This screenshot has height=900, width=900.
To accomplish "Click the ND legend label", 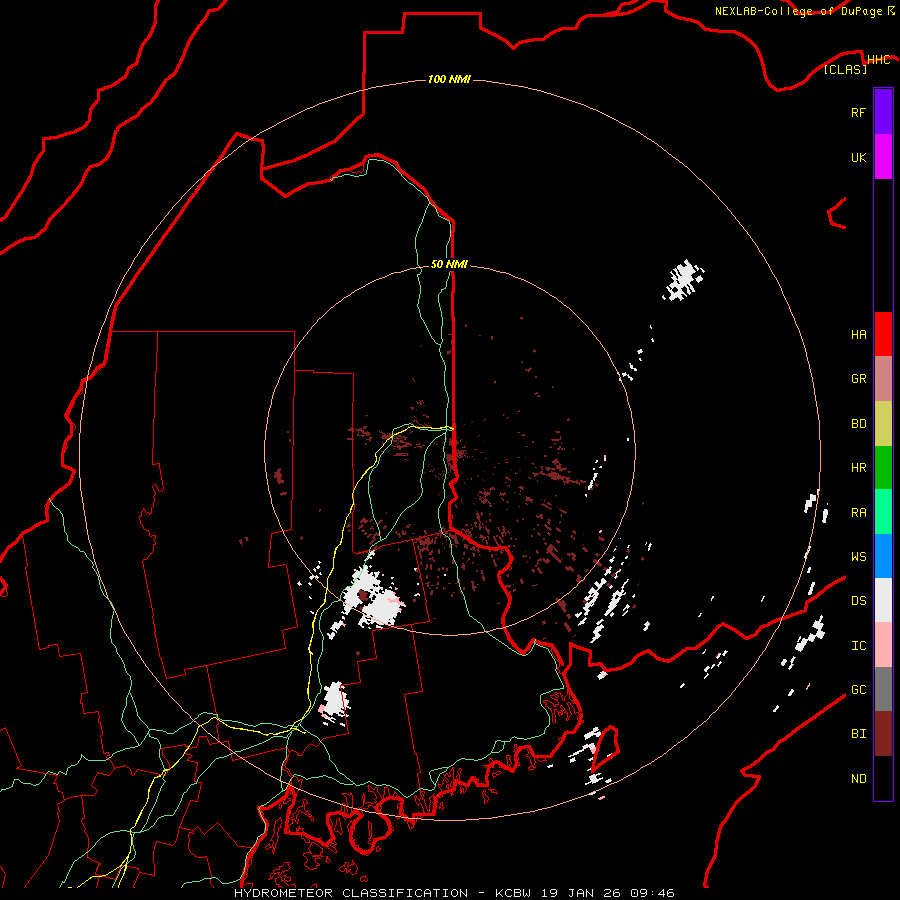I will click(x=858, y=779).
